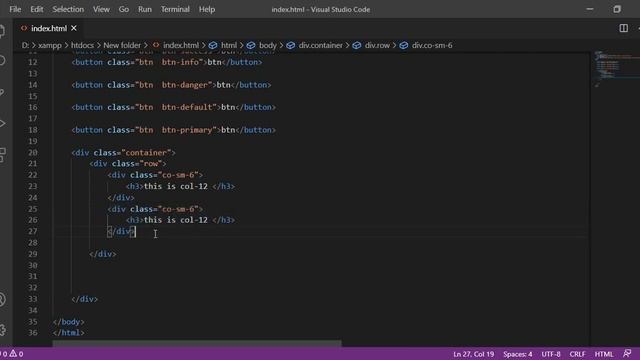Click the "container" class string

146,152
